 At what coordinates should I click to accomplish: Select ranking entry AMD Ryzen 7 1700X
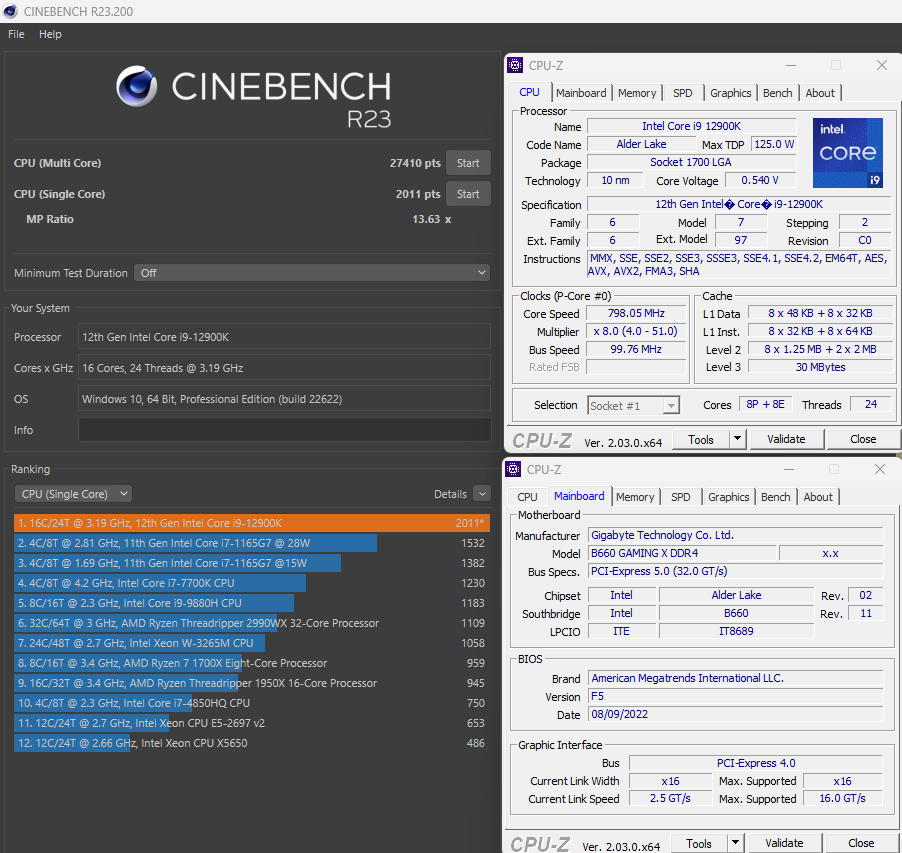(x=251, y=663)
